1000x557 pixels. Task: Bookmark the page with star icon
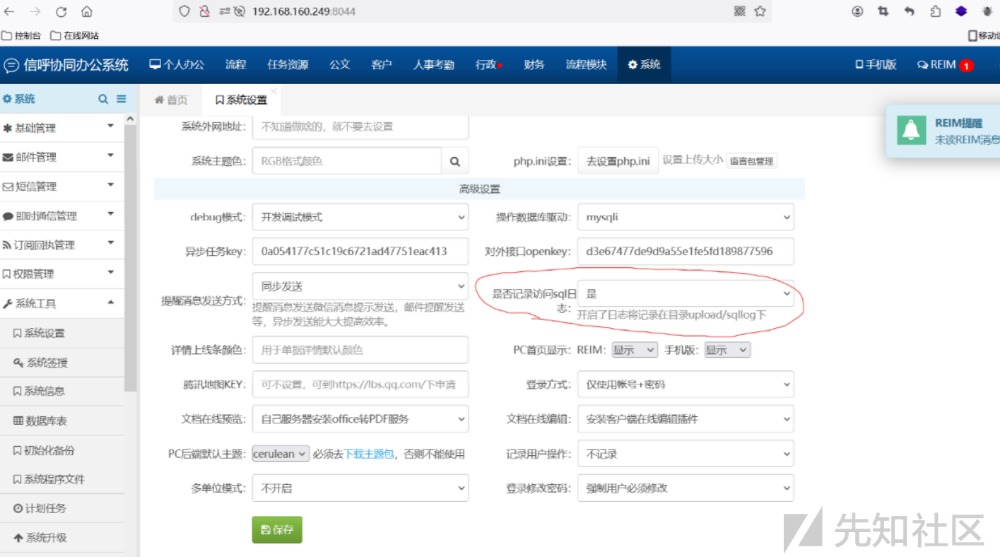coord(760,12)
